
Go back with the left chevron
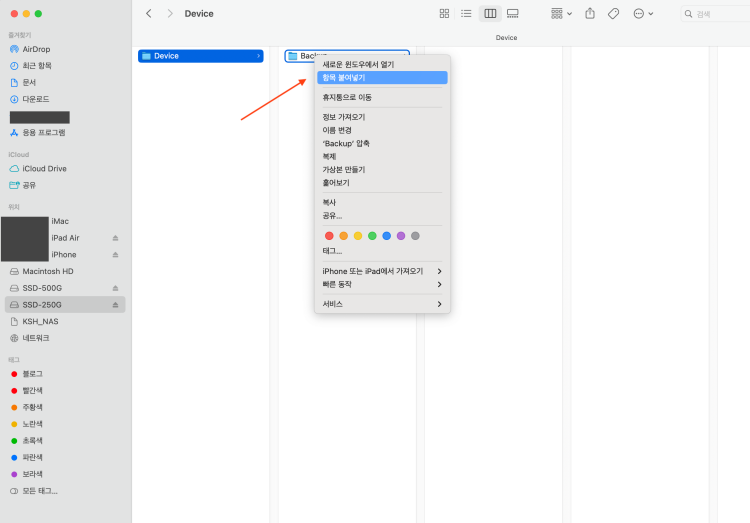[x=149, y=13]
